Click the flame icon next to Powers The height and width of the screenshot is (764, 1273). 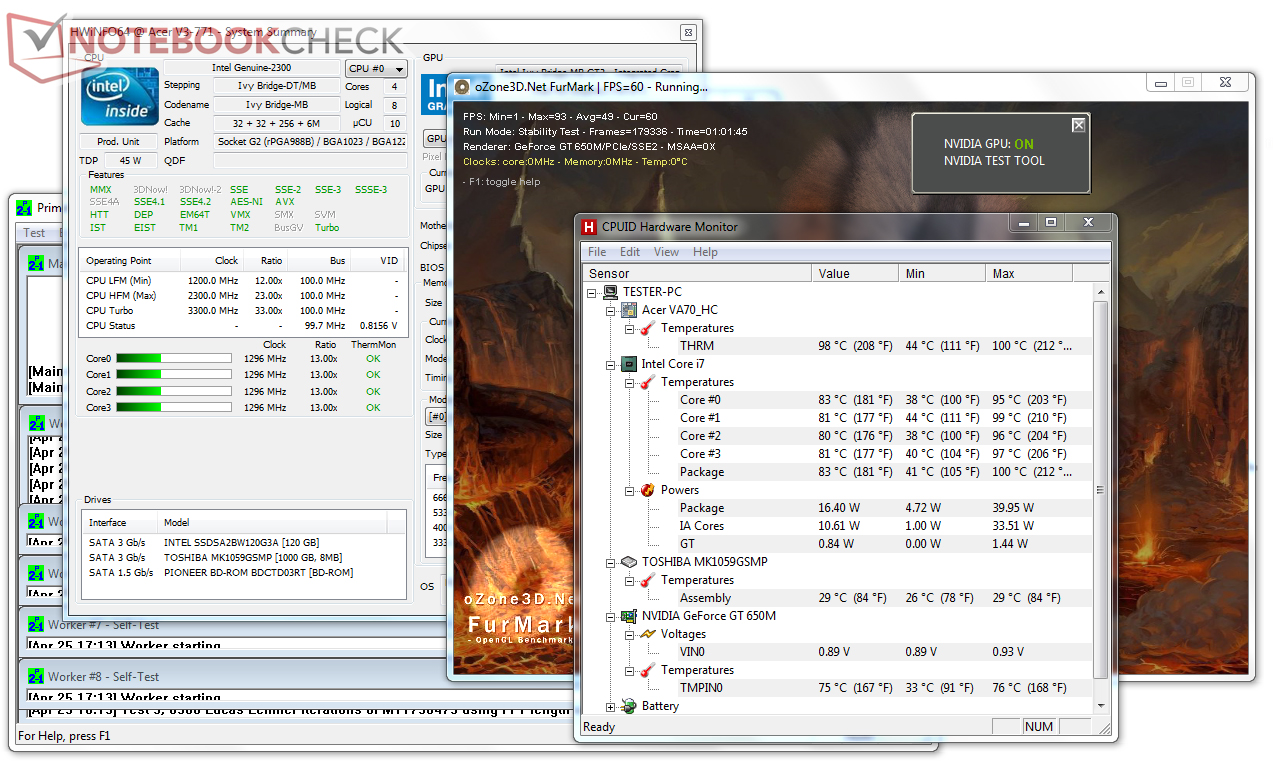647,490
